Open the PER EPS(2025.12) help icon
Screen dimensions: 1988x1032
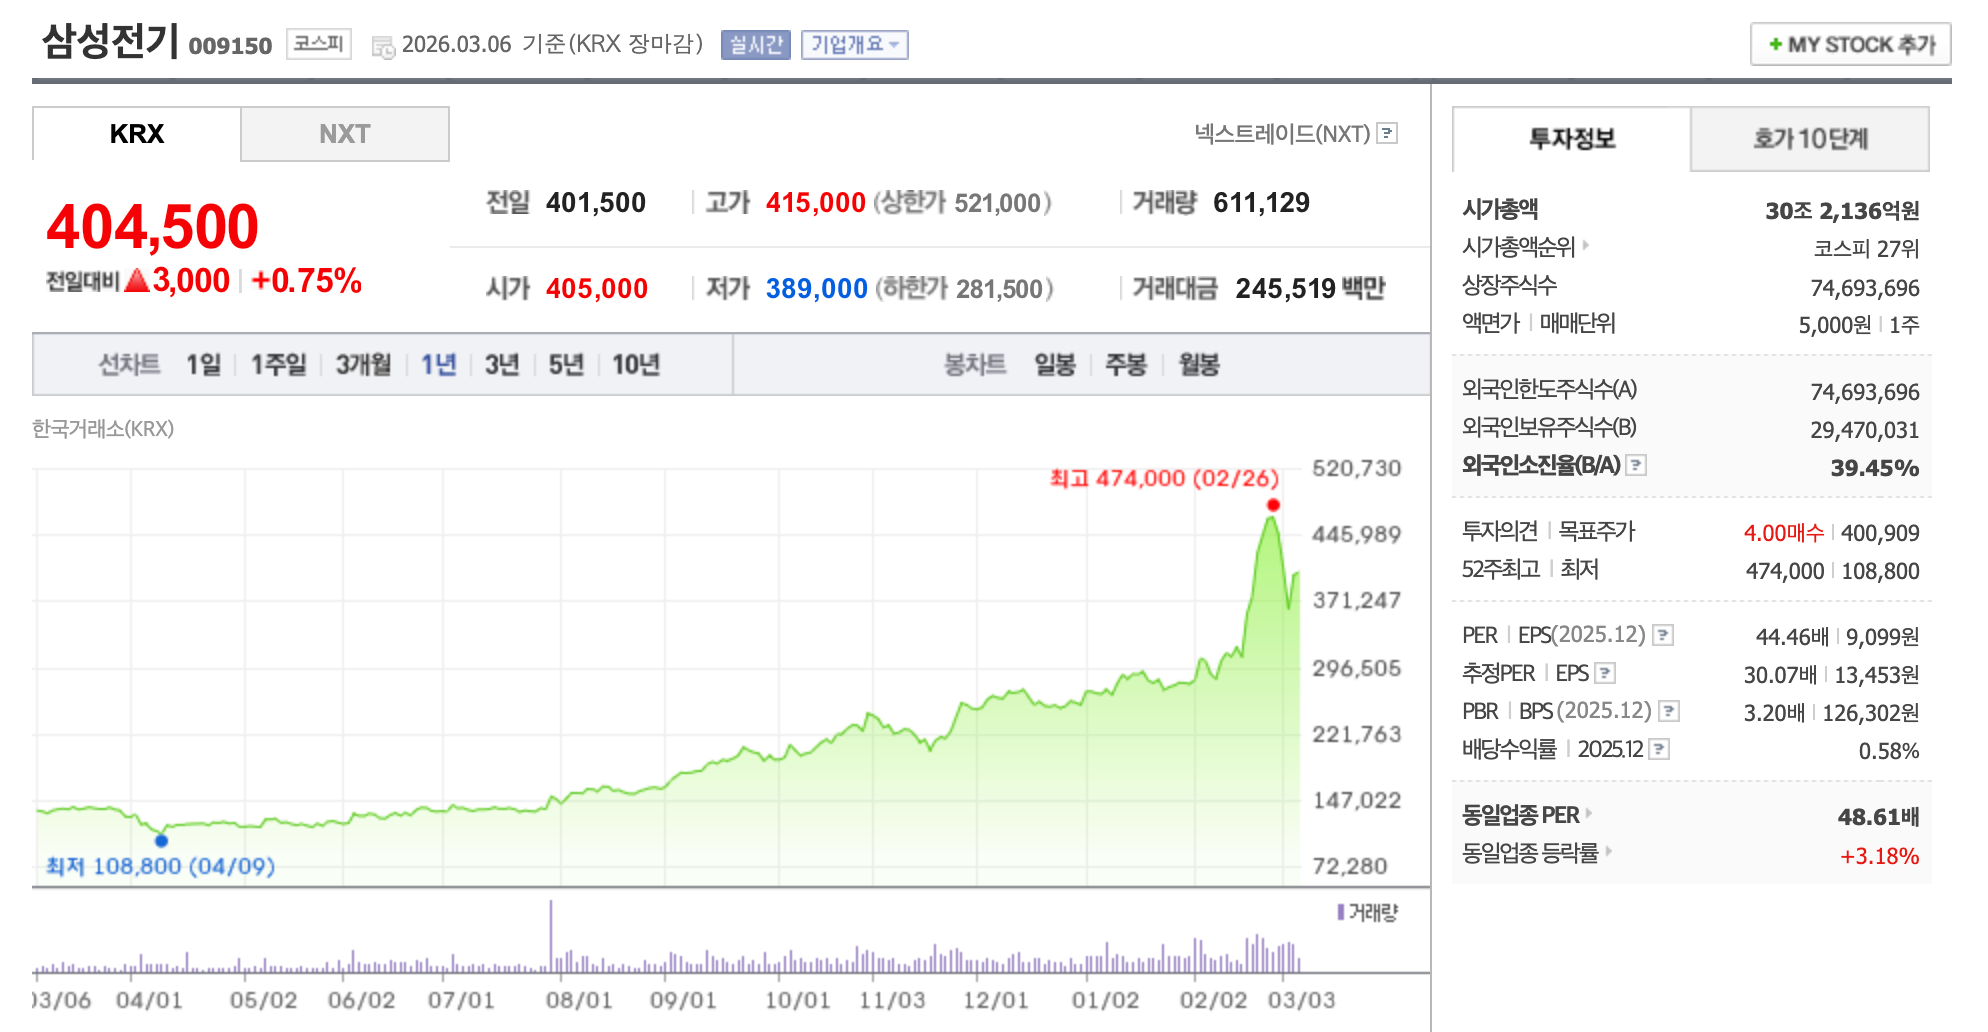[1663, 635]
